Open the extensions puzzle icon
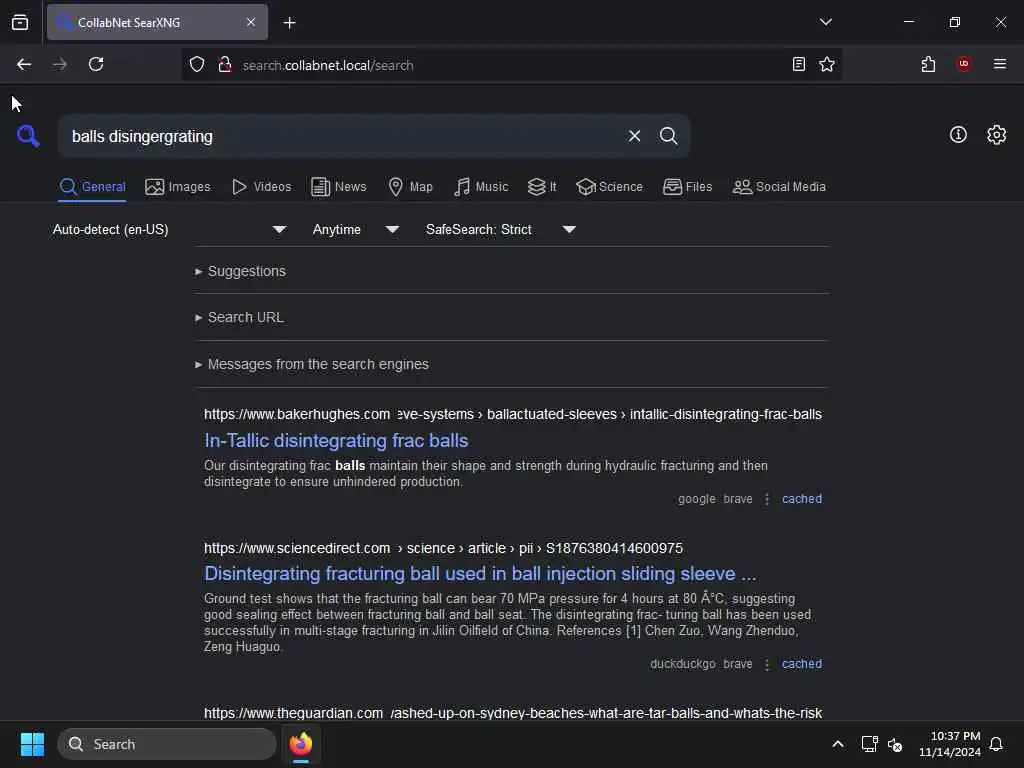Screen dimensions: 1024x768 pos(928,64)
